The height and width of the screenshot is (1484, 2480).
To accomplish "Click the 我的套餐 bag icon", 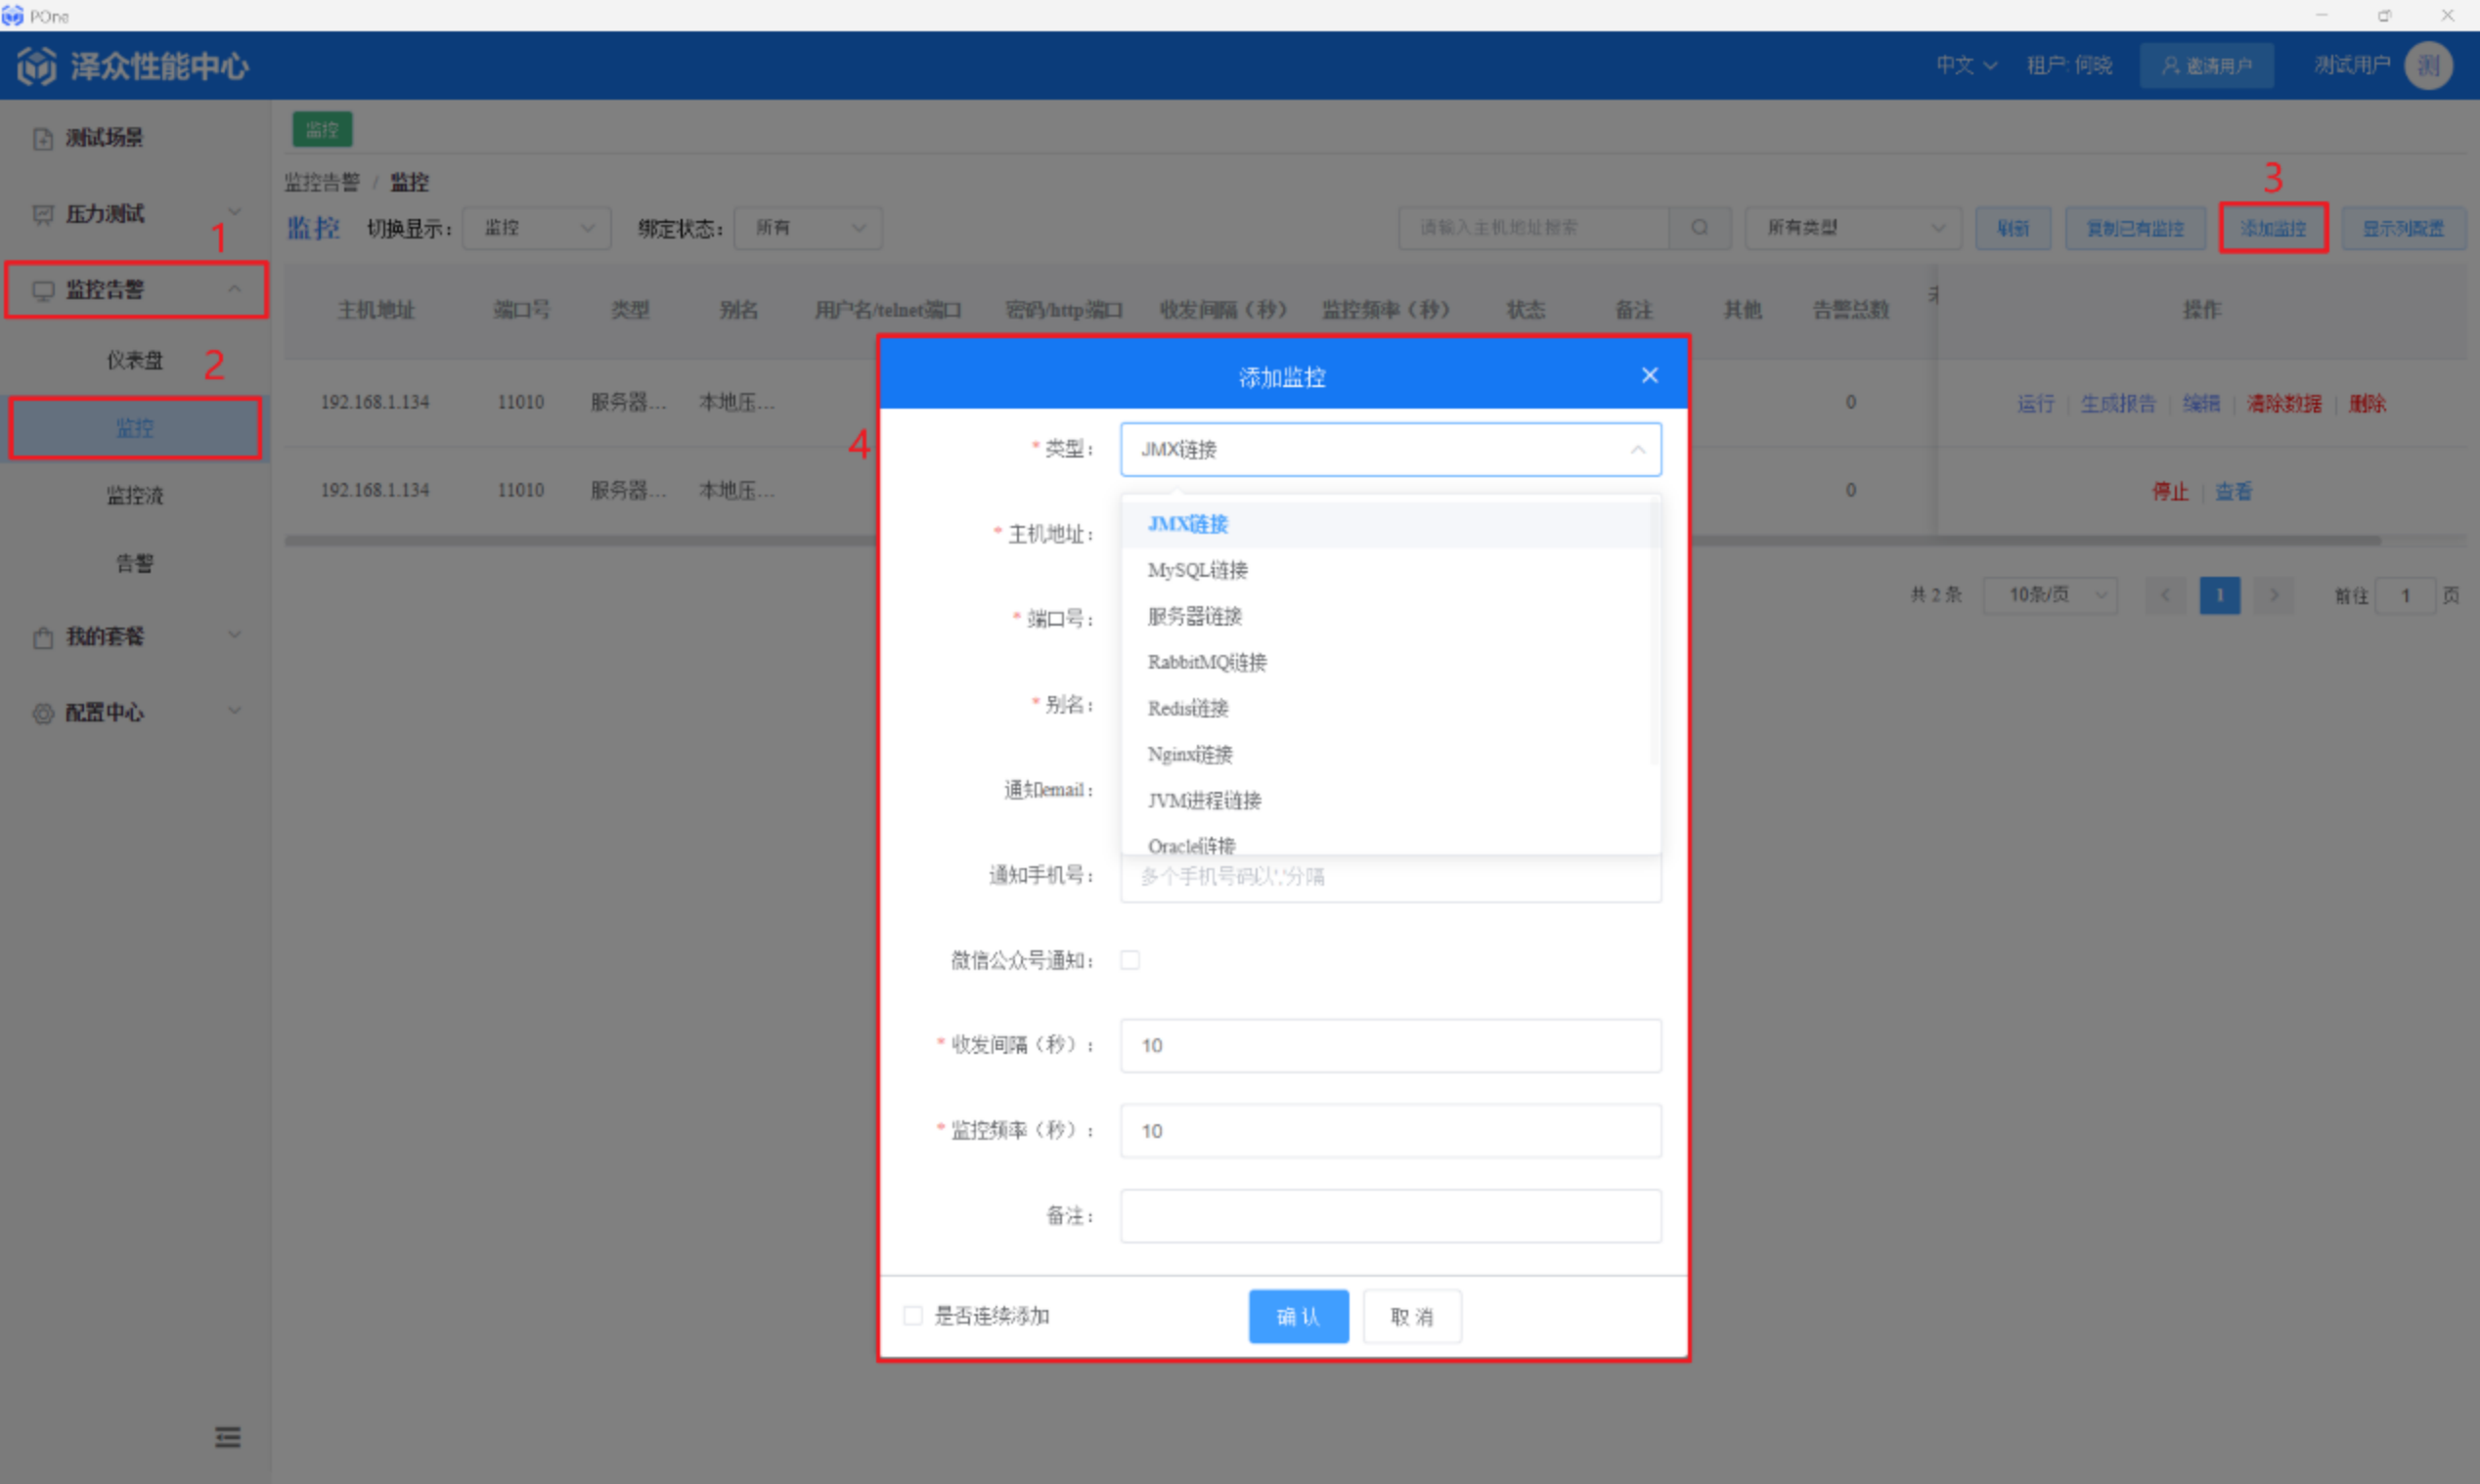I will [43, 637].
